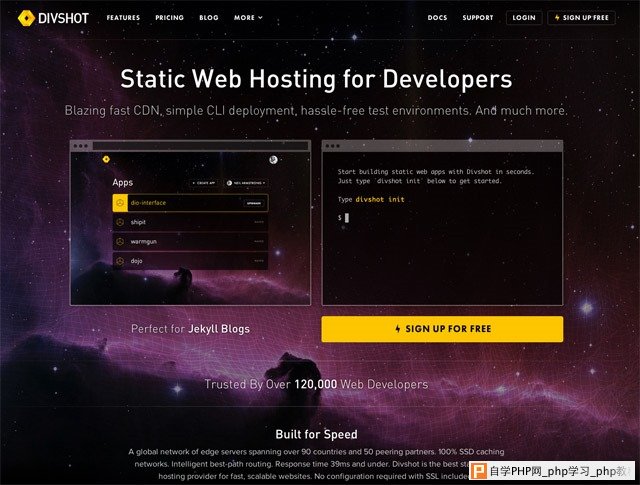This screenshot has width=640, height=485.
Task: Open the Pricing page
Action: [169, 18]
